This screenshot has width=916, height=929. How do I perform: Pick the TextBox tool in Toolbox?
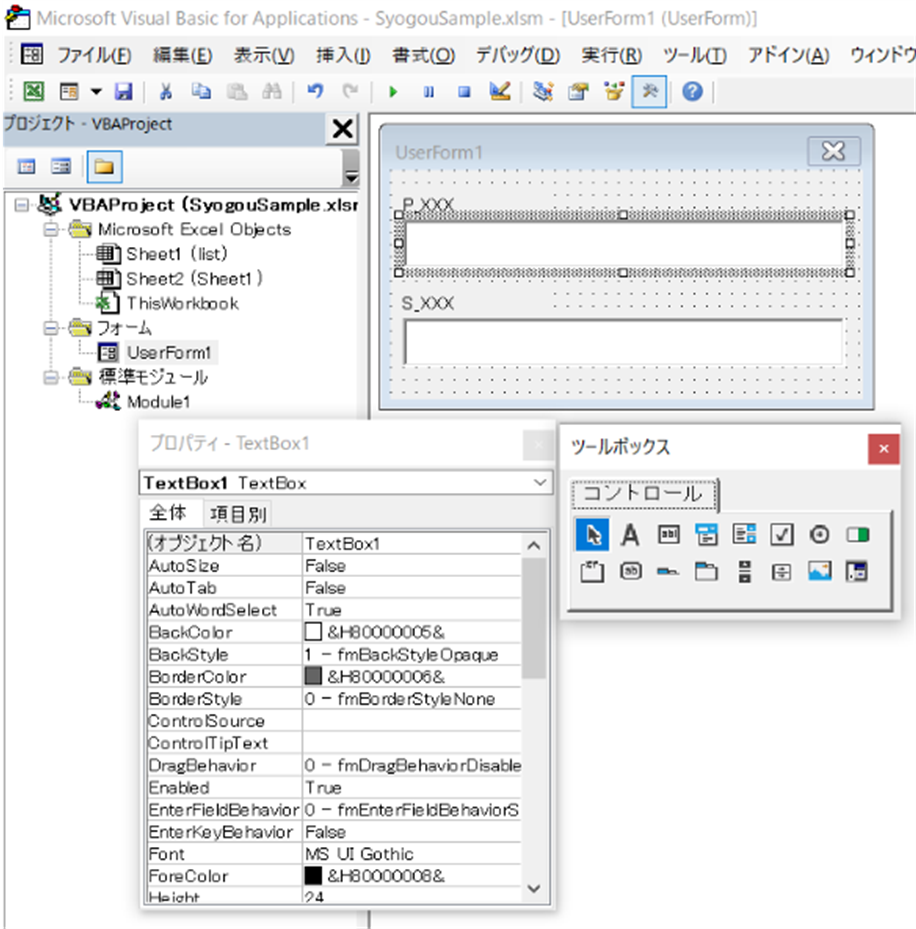(x=668, y=534)
